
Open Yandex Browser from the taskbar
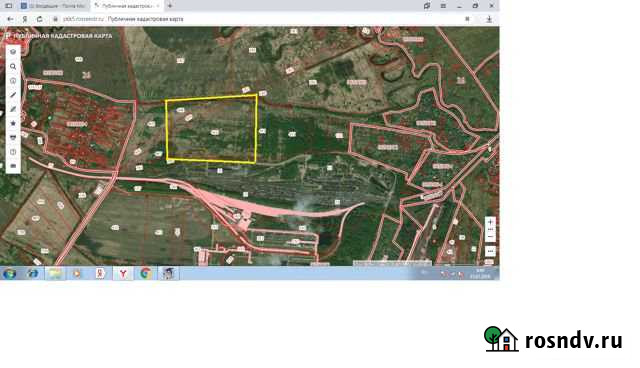pyautogui.click(x=123, y=273)
